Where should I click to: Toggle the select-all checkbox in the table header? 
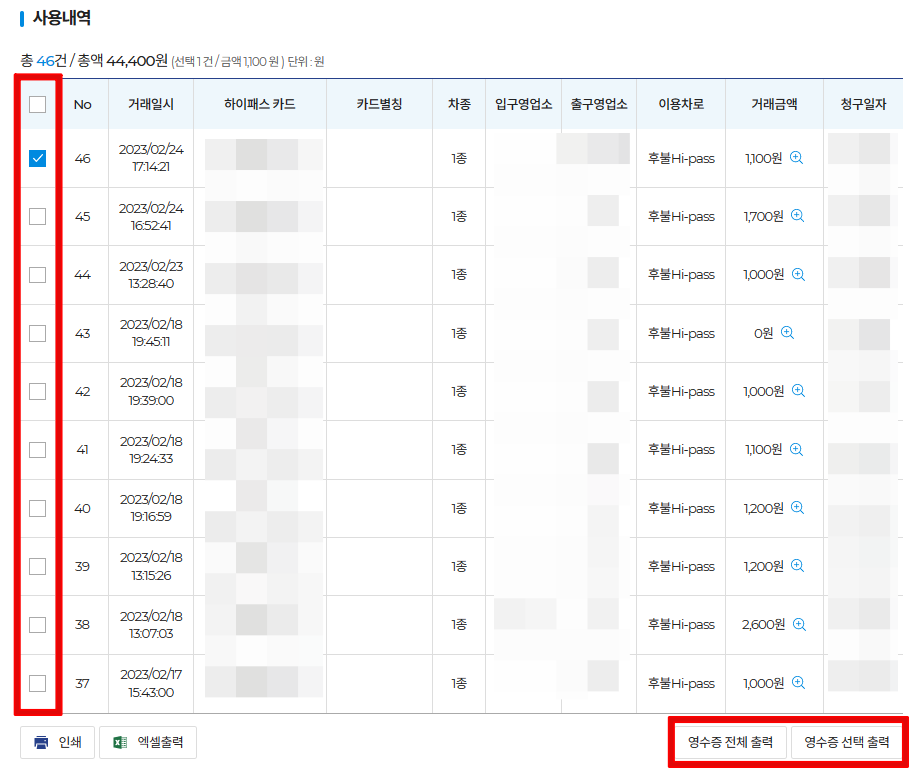point(38,104)
